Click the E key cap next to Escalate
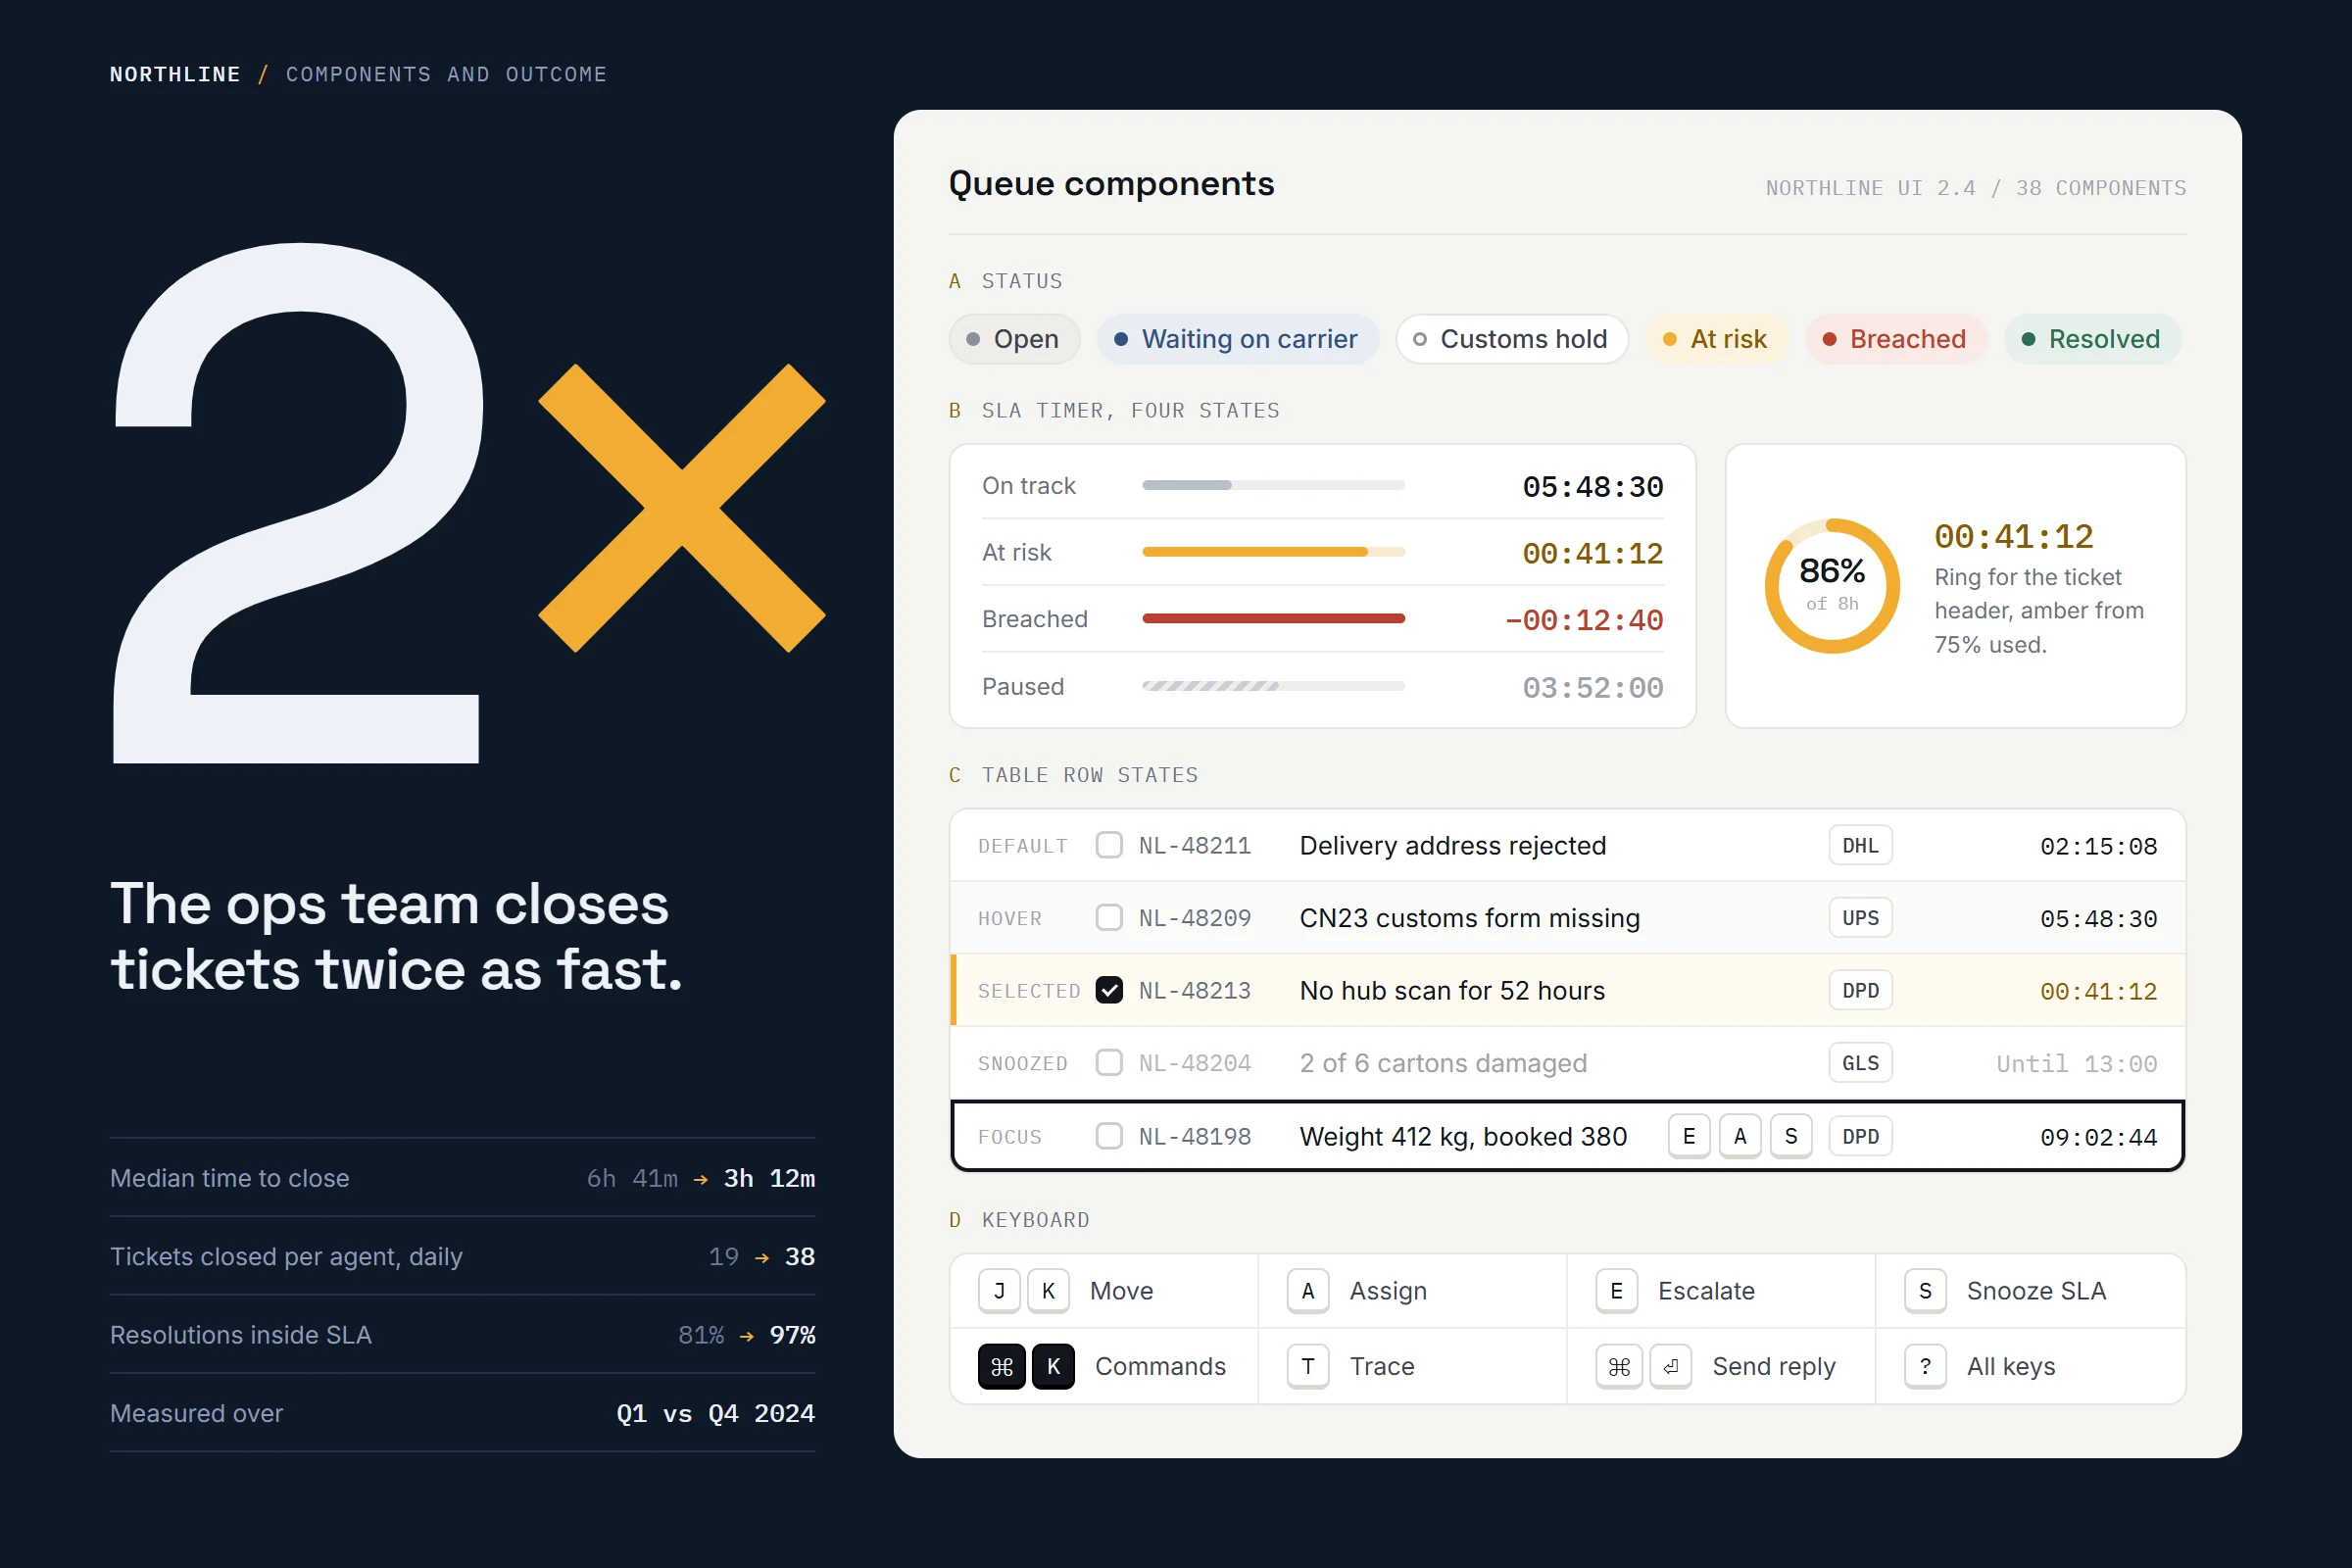The width and height of the screenshot is (2352, 1568). tap(1616, 1290)
